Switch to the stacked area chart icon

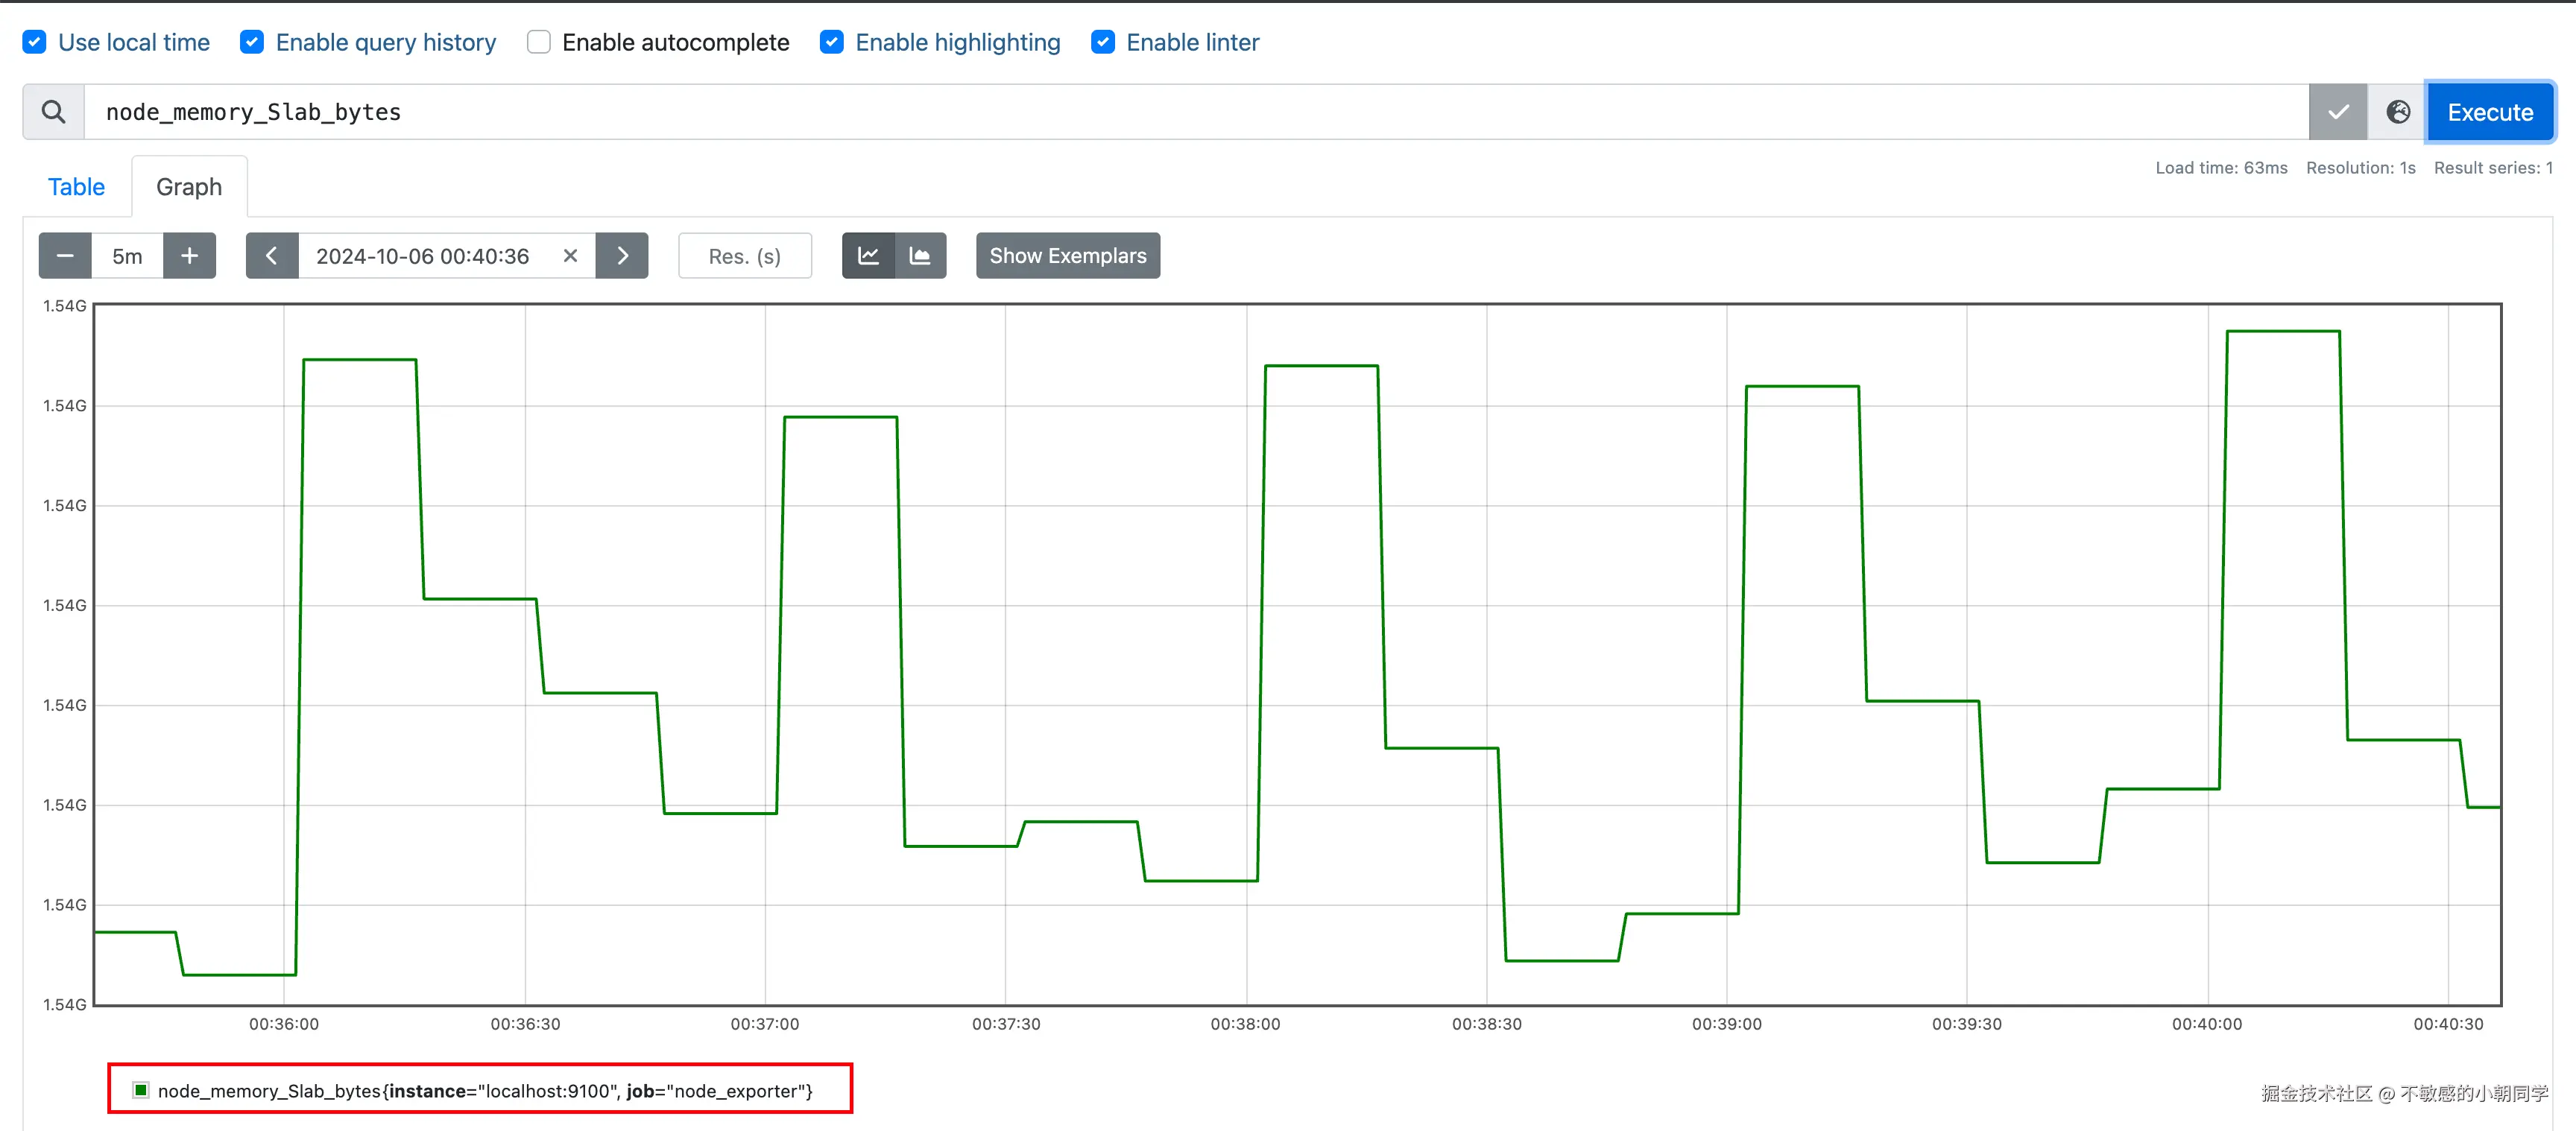point(920,256)
